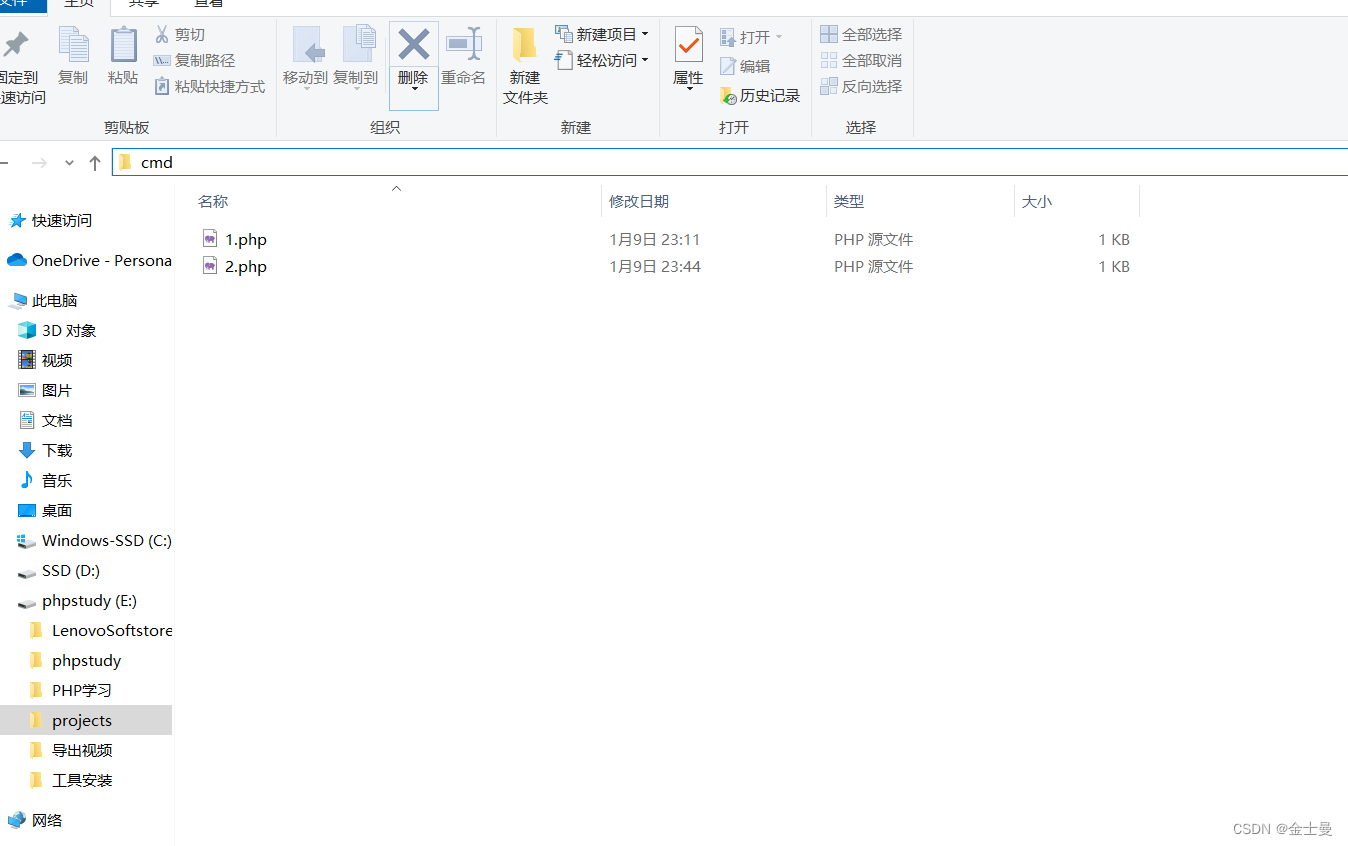Sort by the Type (类型) column header
The image size is (1348, 846).
849,202
